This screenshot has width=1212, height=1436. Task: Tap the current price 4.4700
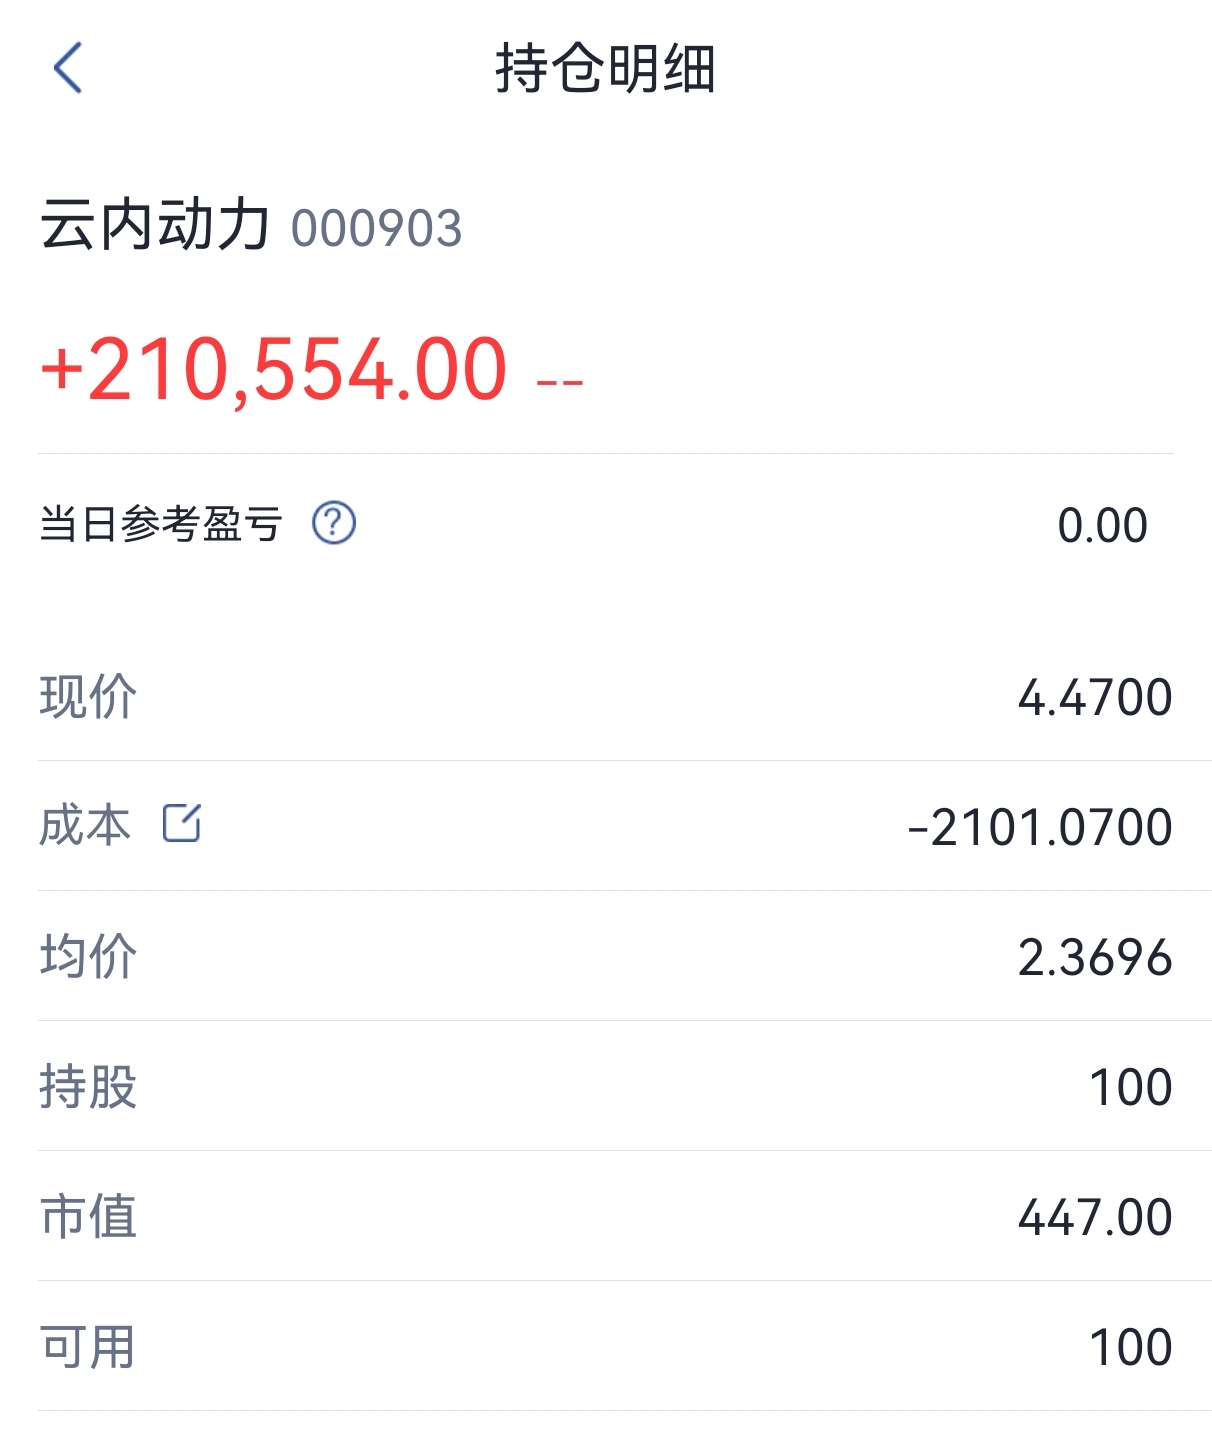pos(1095,698)
